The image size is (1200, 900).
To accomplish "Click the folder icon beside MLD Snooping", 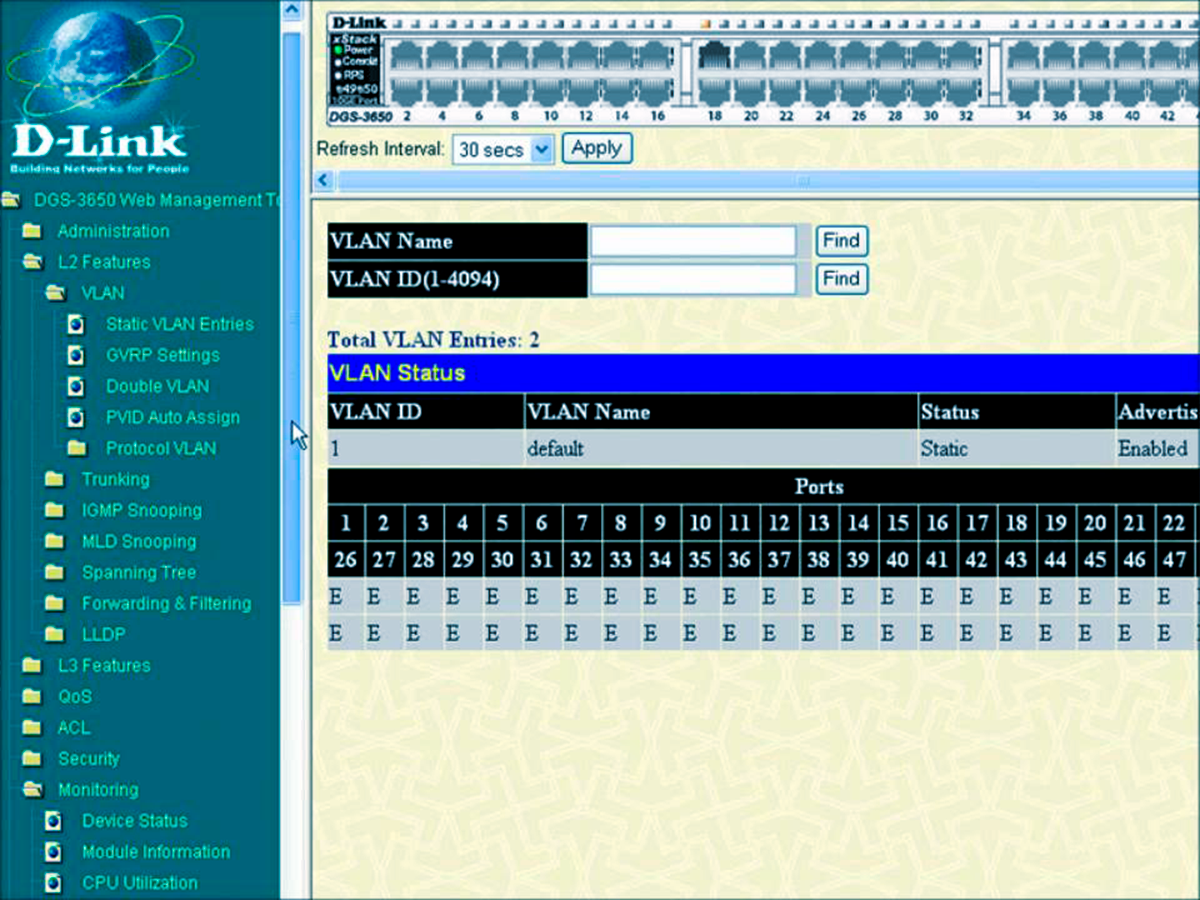I will click(56, 541).
